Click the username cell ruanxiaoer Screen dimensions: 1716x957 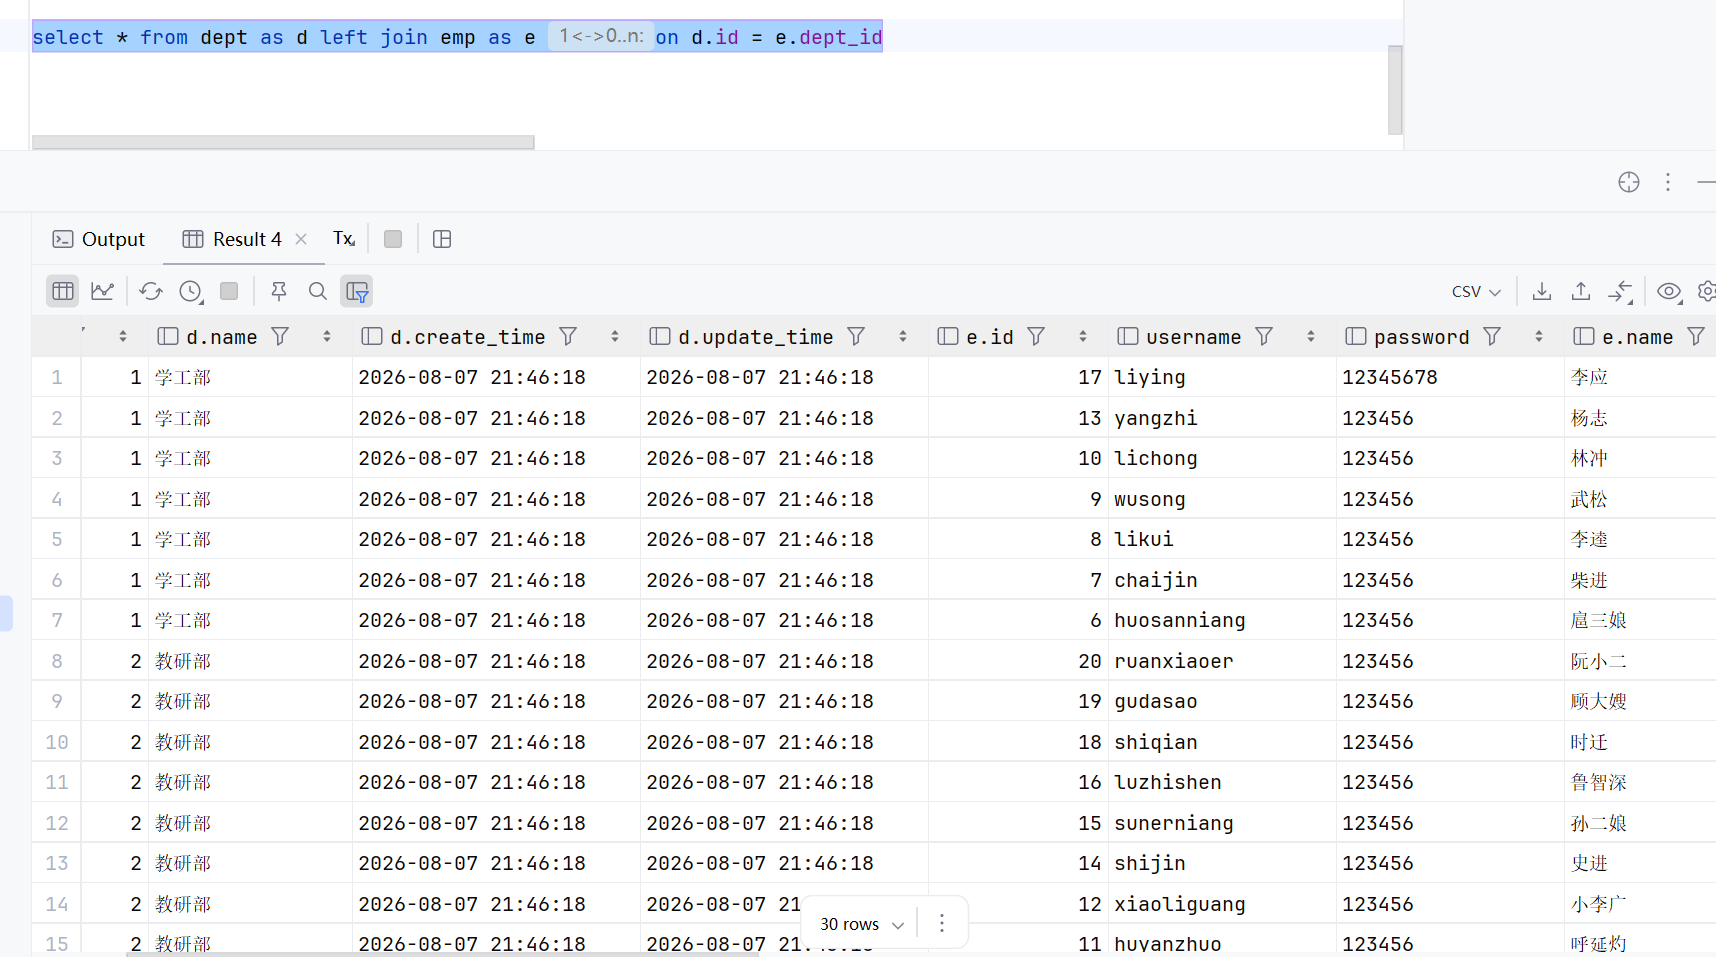click(1222, 661)
